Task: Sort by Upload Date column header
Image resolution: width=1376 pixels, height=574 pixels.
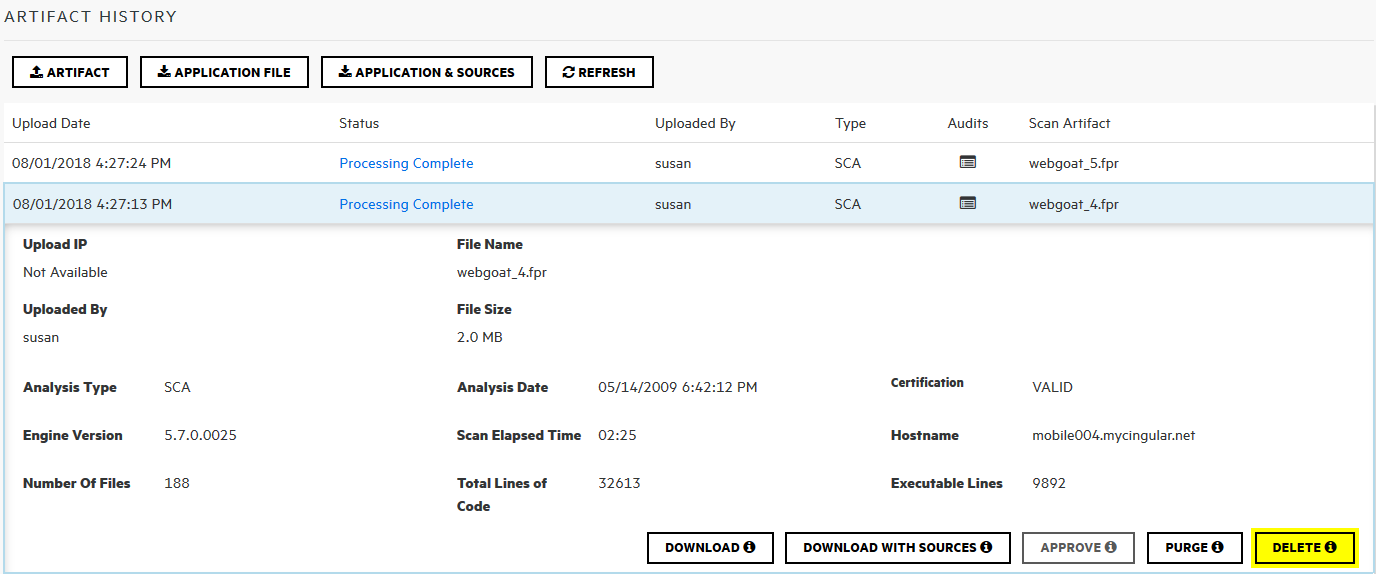Action: click(51, 123)
